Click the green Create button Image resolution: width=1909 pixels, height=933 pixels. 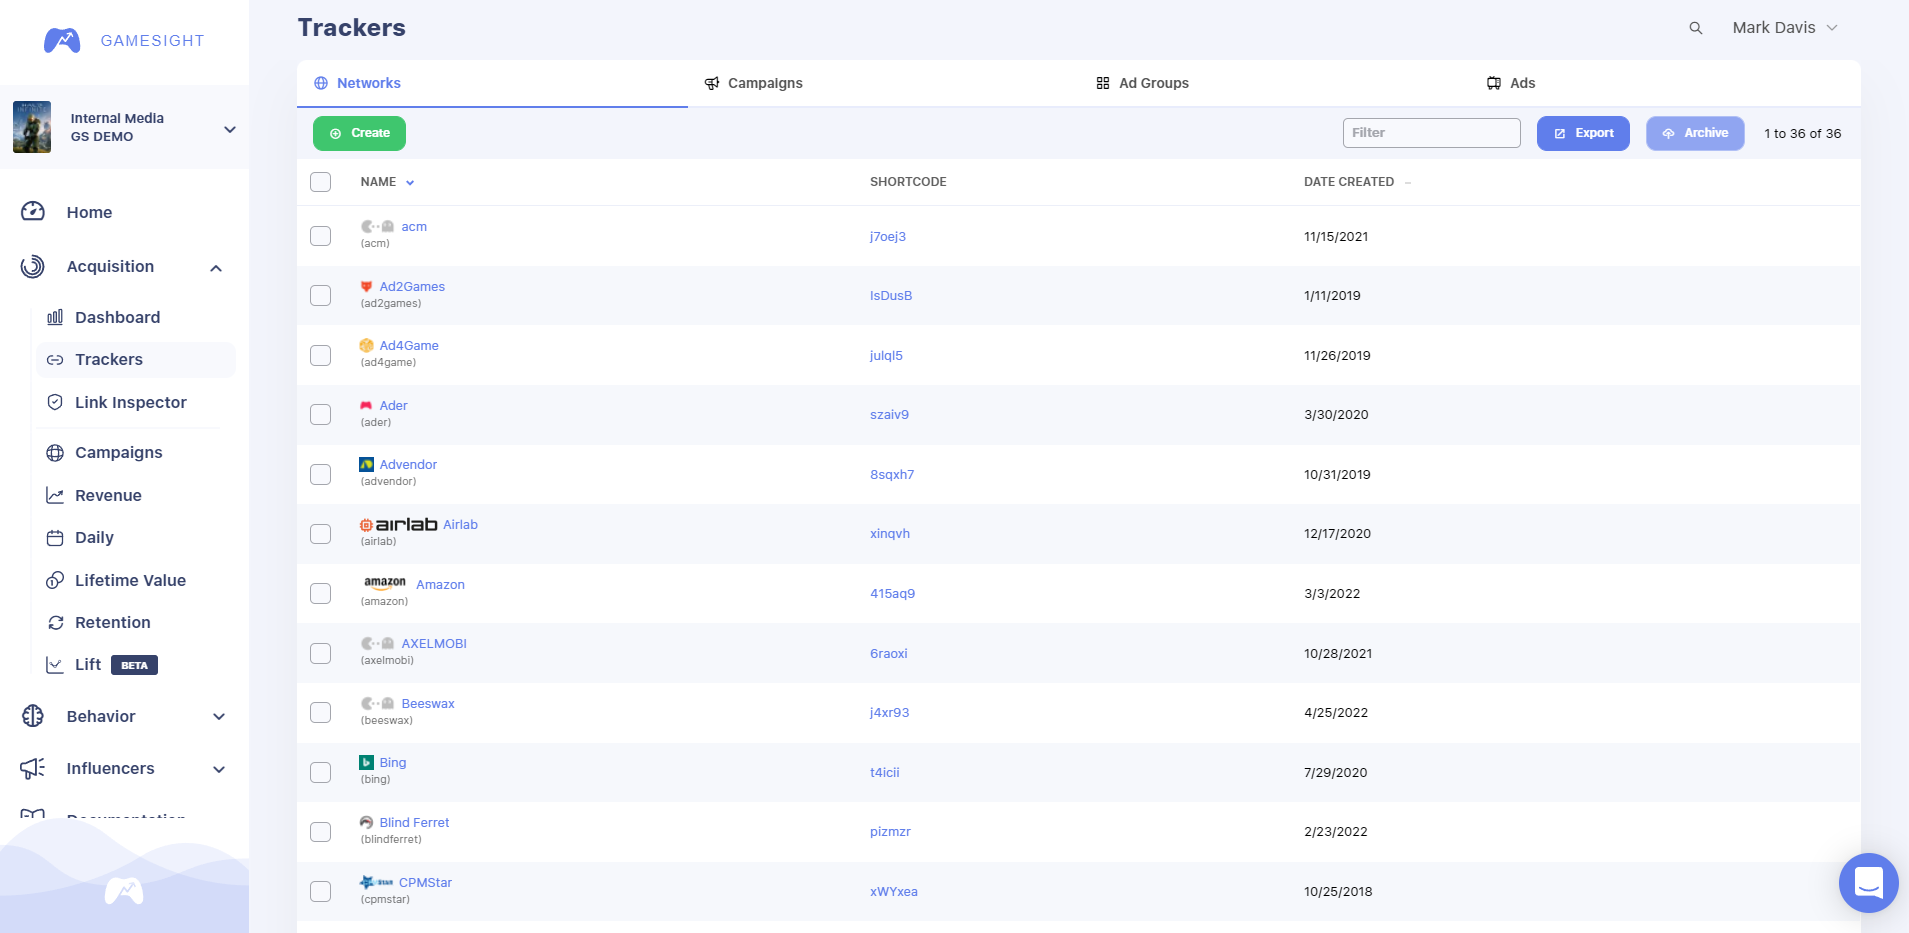pos(359,133)
